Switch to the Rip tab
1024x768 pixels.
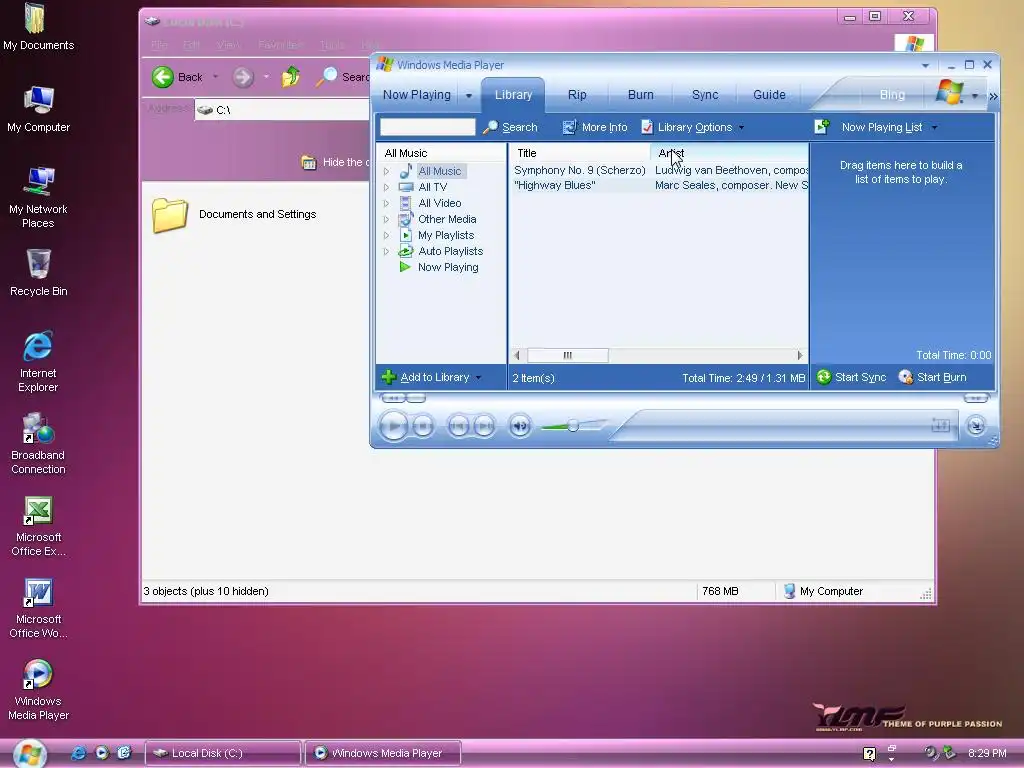tap(577, 95)
